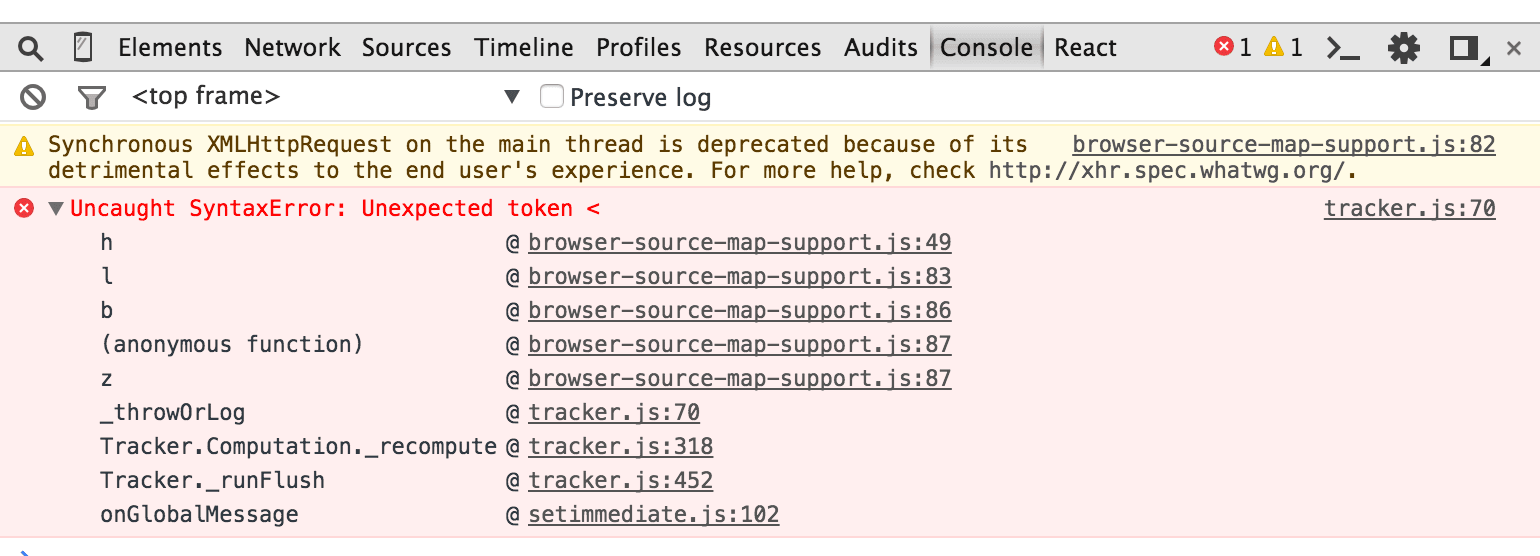Click the filter funnel icon
This screenshot has width=1540, height=556.
(92, 97)
